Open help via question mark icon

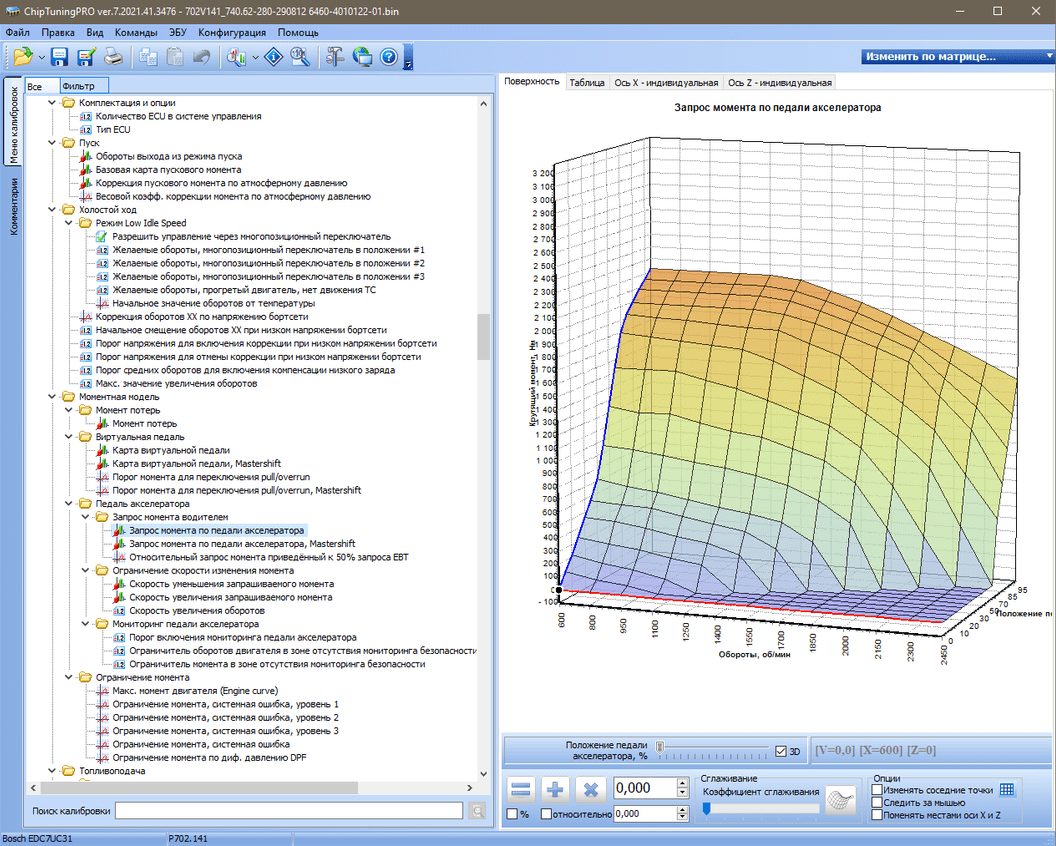coord(389,57)
